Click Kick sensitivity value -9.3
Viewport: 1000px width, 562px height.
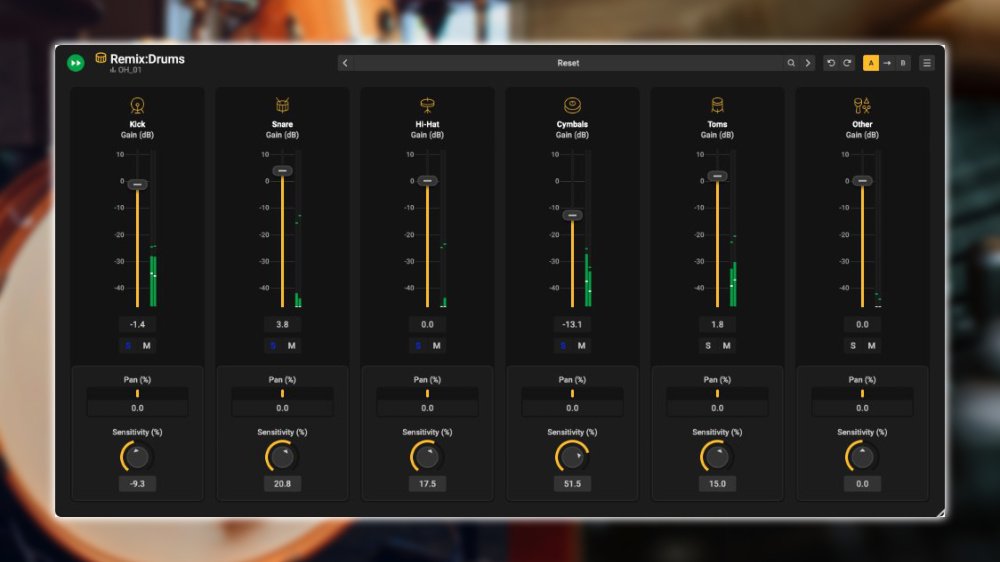tap(137, 484)
